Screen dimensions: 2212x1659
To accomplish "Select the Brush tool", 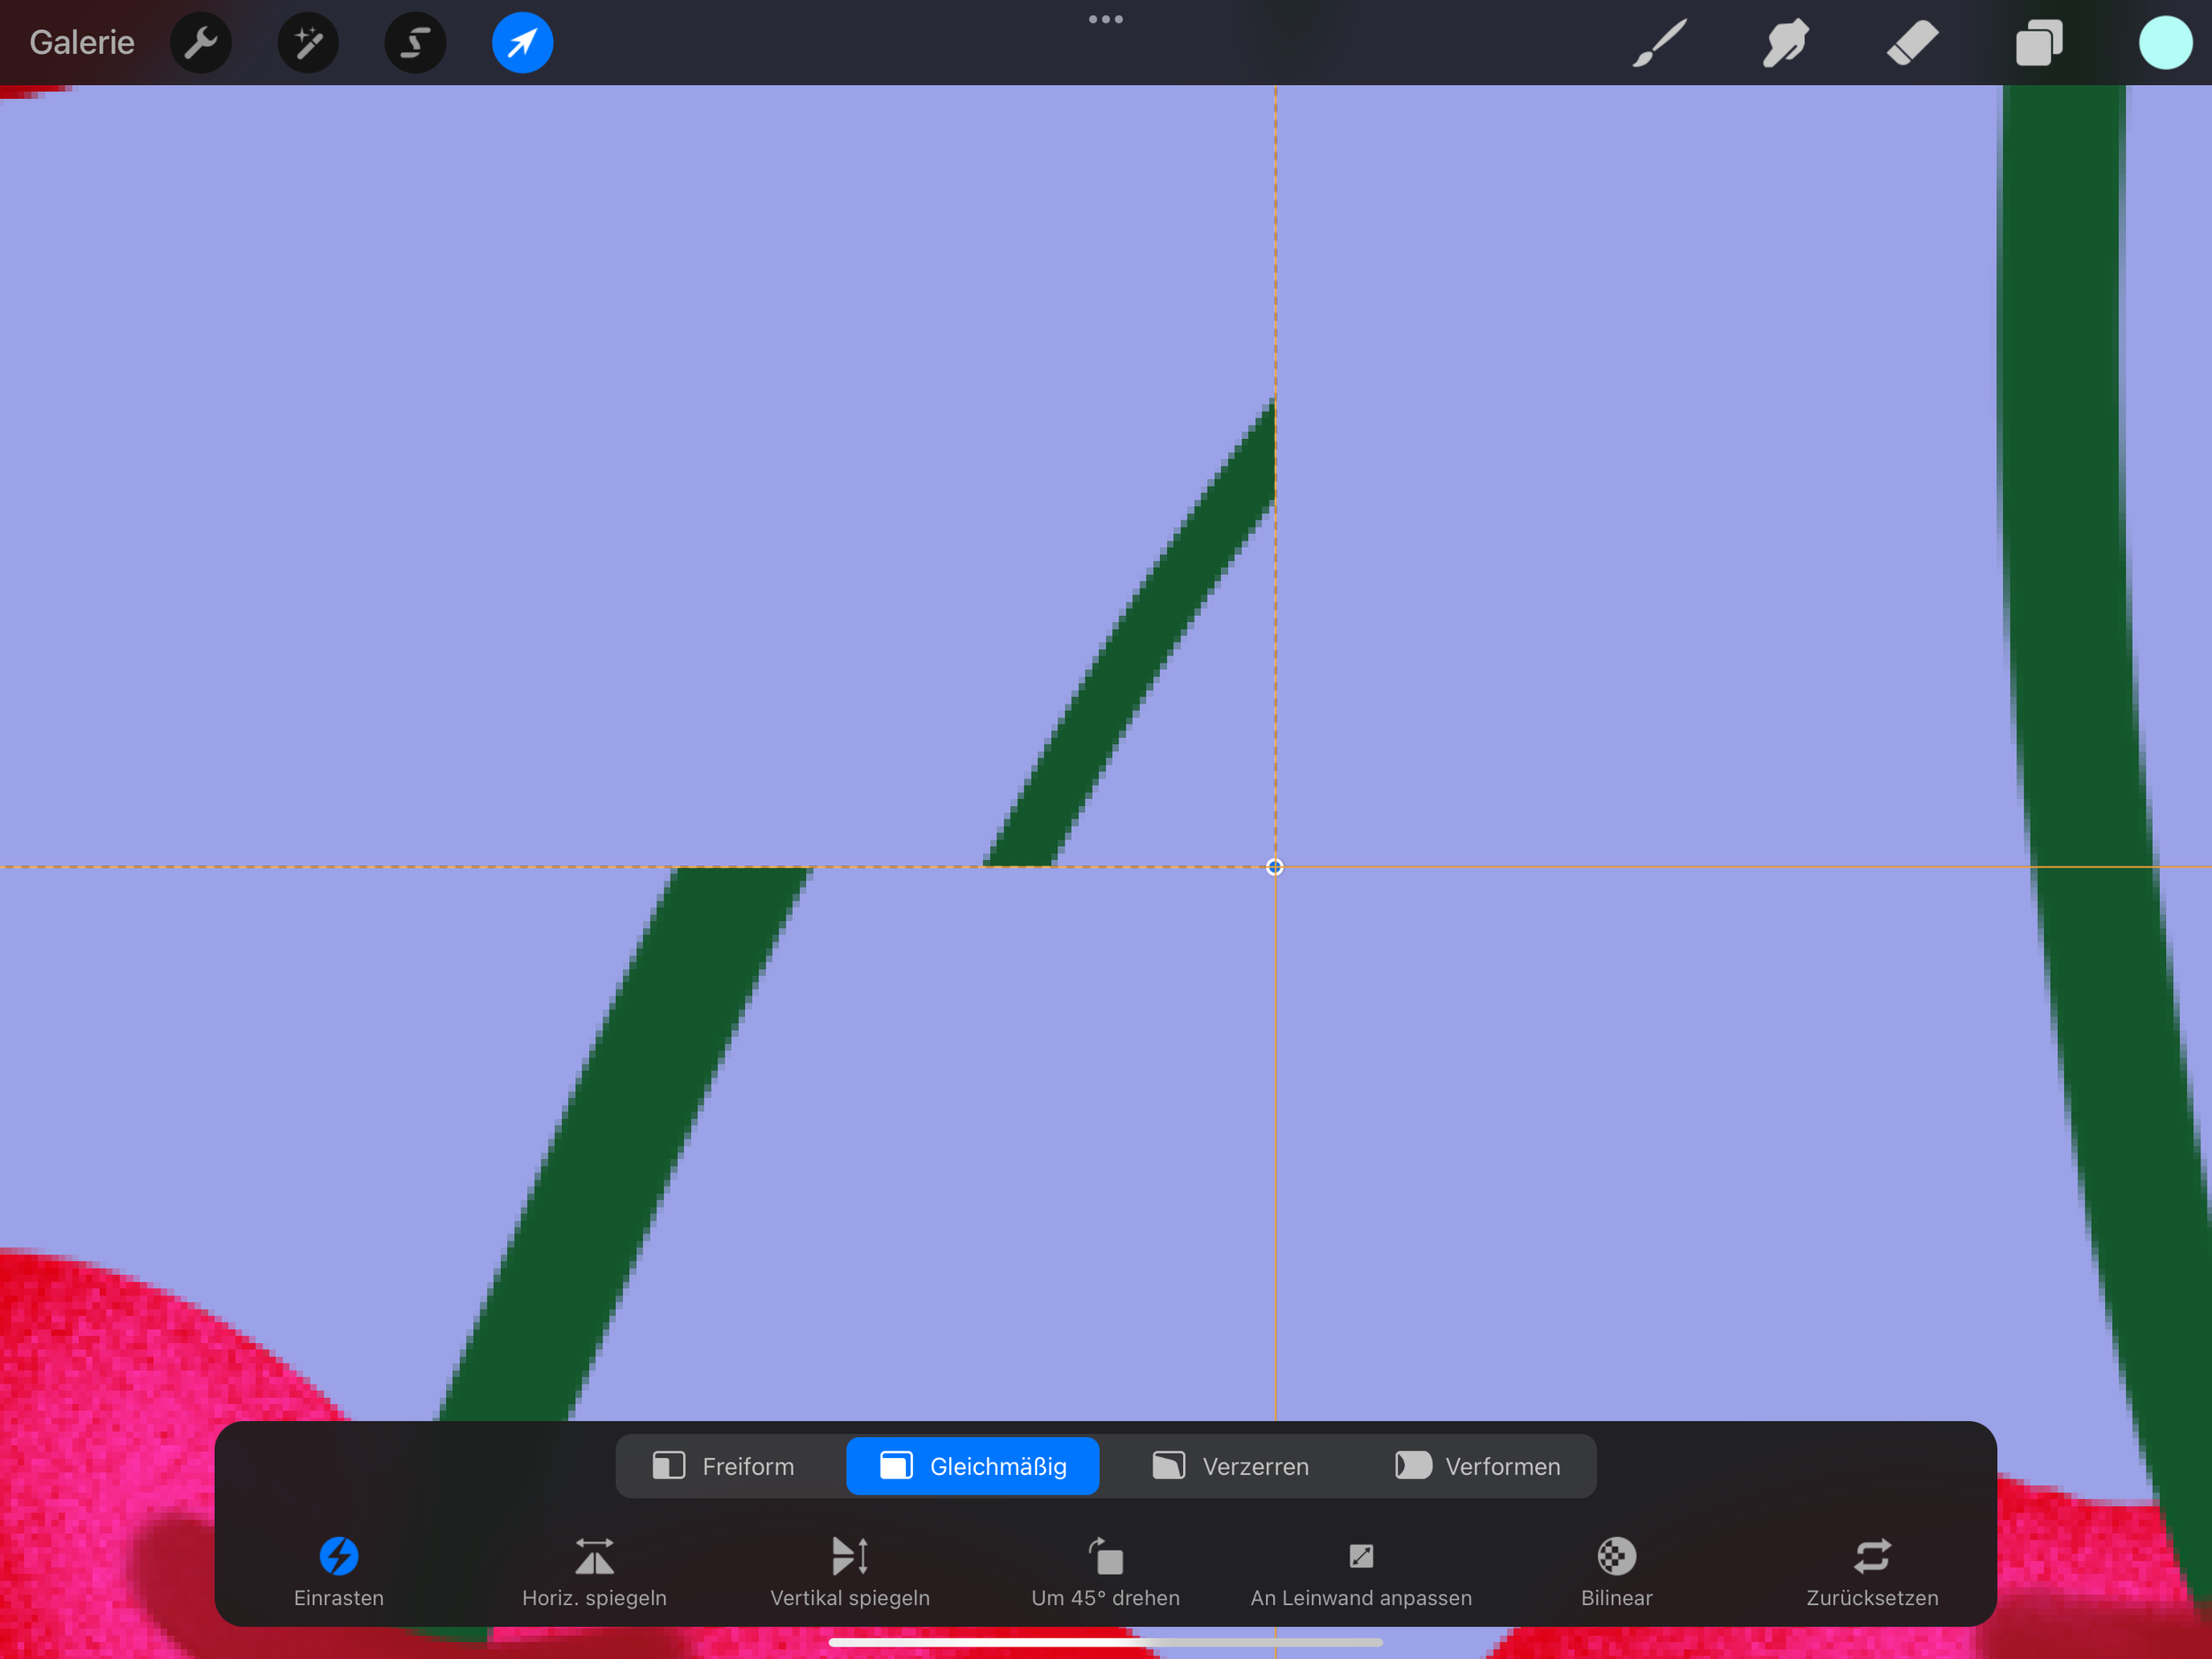I will pyautogui.click(x=1659, y=43).
